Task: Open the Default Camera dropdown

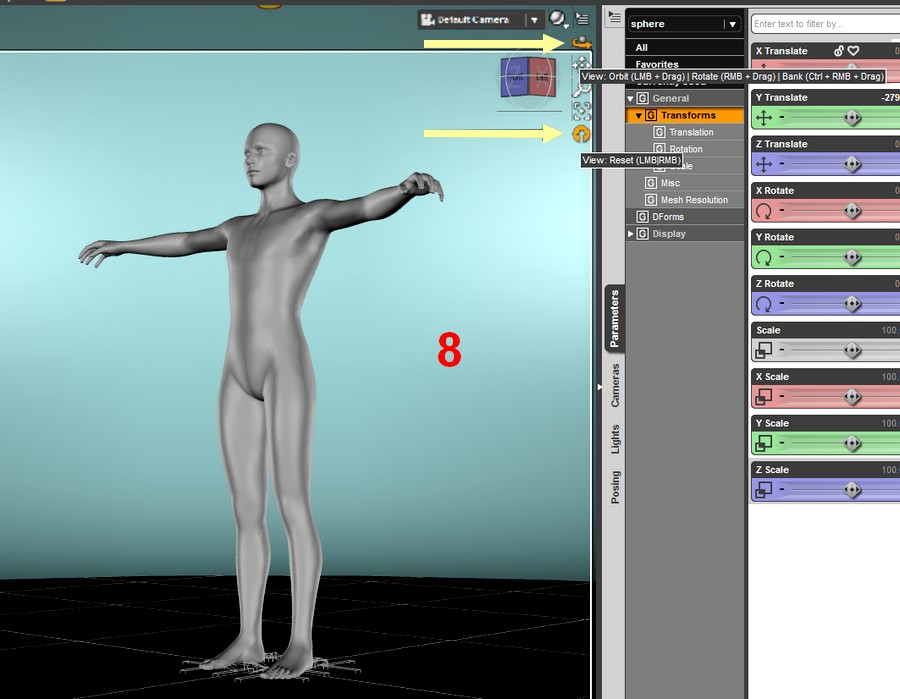Action: [481, 20]
